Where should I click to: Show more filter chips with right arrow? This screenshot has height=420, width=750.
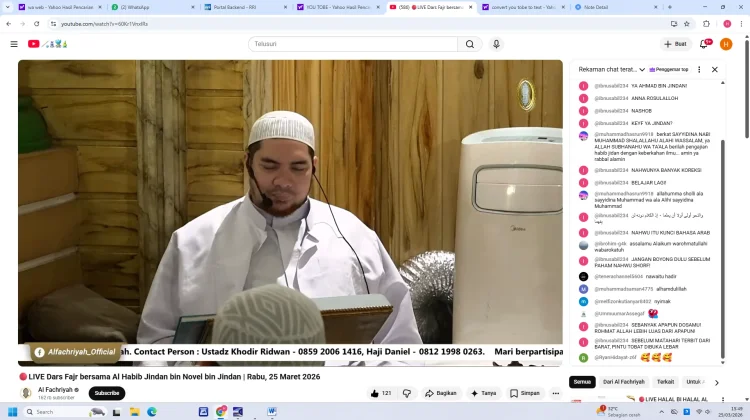(x=717, y=382)
